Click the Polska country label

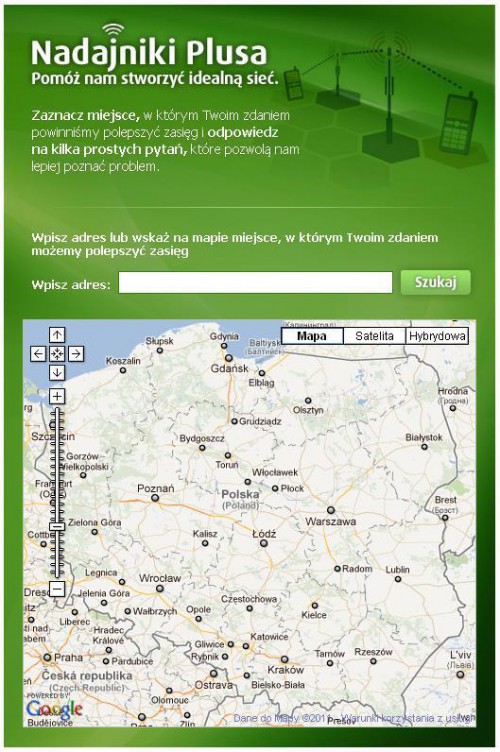pyautogui.click(x=241, y=494)
